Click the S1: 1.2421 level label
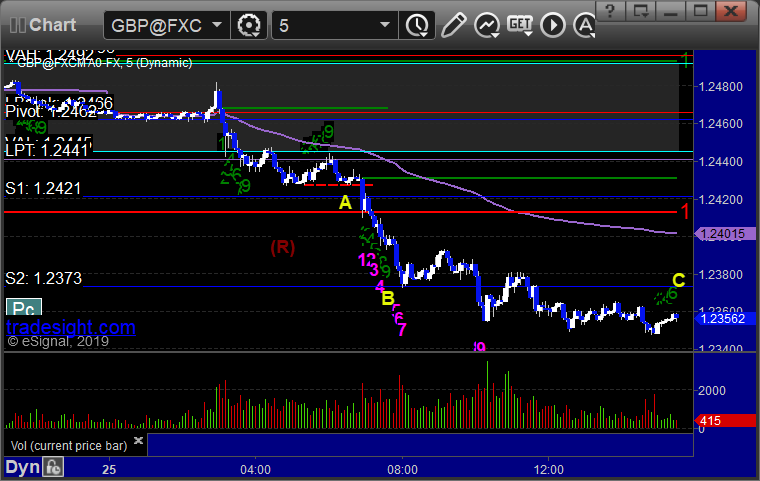This screenshot has height=481, width=760. click(x=43, y=188)
